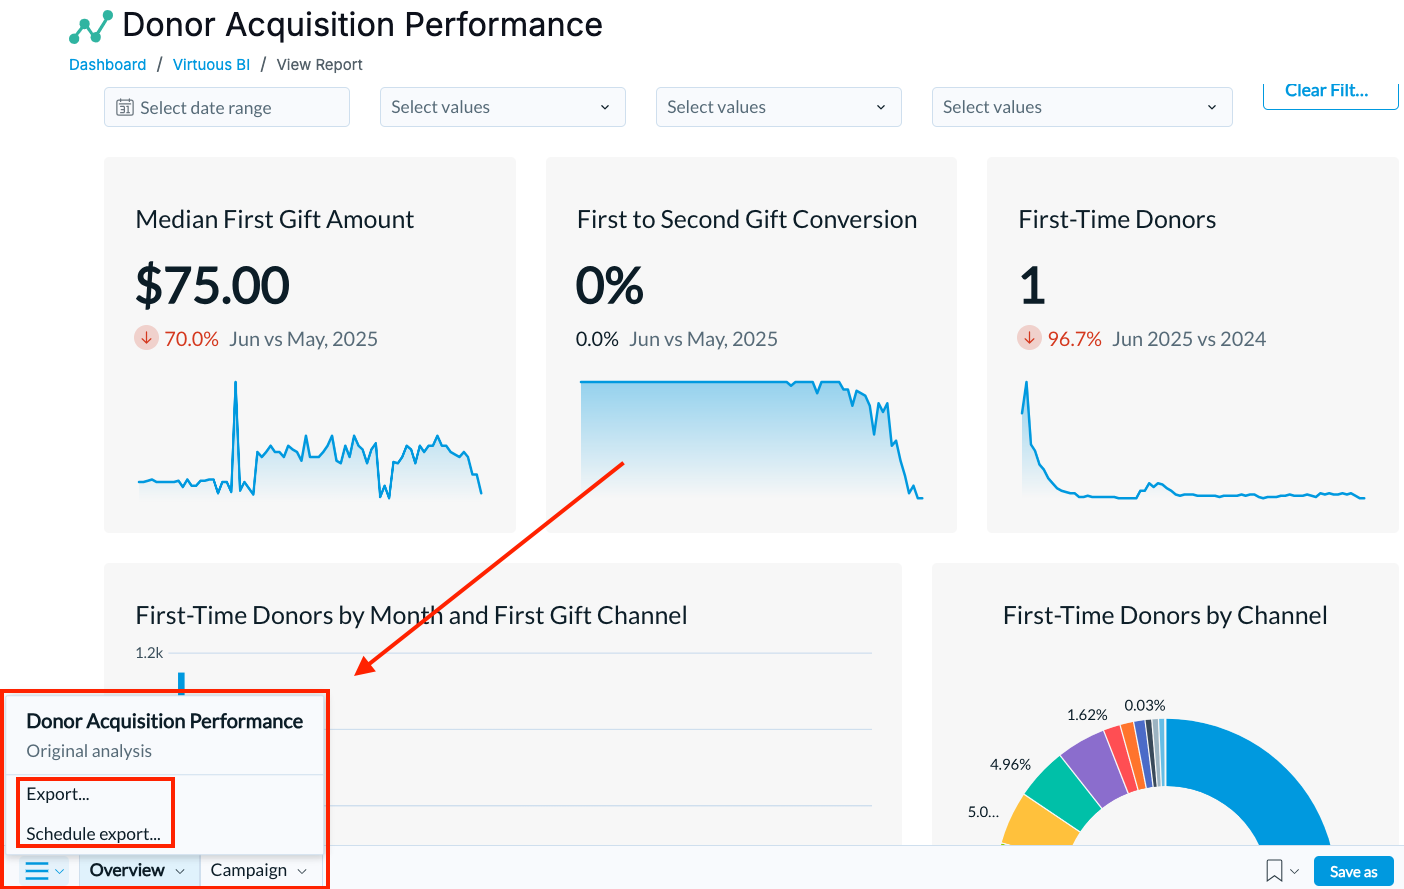The height and width of the screenshot is (889, 1404).
Task: Click the 1.2k axis label
Action: coord(149,652)
